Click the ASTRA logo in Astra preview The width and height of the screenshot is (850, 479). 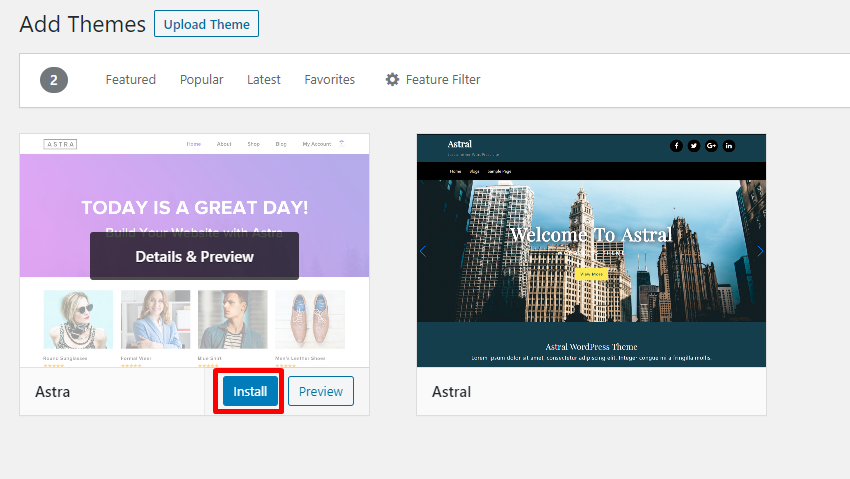click(60, 144)
